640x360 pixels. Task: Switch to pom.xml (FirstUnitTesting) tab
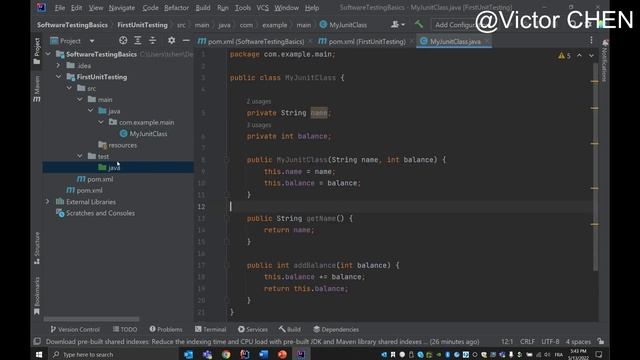(x=366, y=41)
